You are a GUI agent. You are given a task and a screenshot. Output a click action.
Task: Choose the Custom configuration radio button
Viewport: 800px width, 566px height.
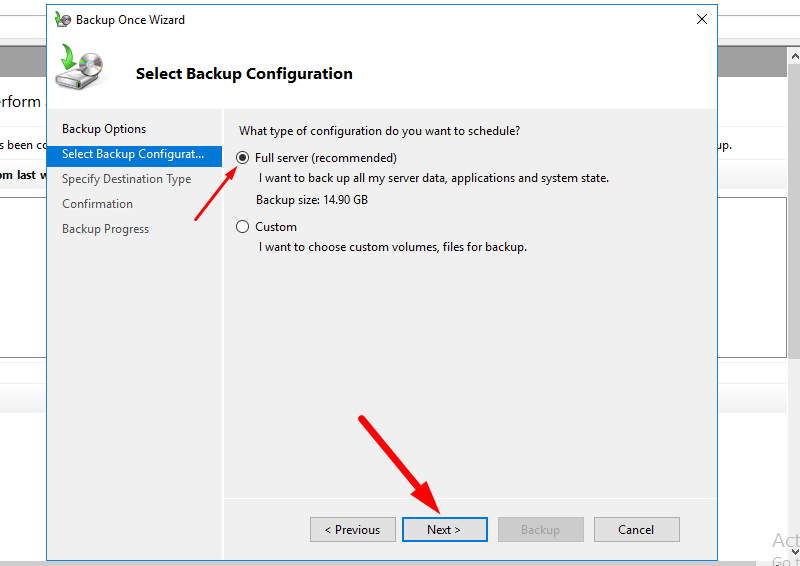tap(243, 227)
